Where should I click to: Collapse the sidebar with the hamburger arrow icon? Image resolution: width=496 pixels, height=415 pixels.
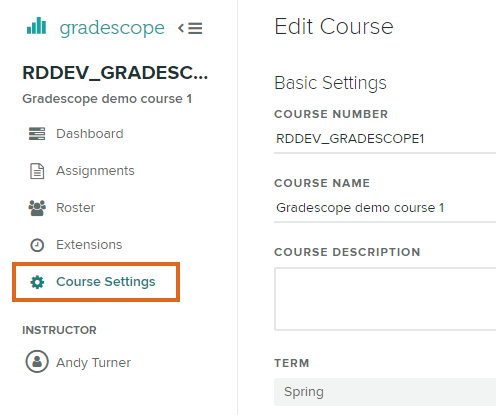(x=190, y=28)
